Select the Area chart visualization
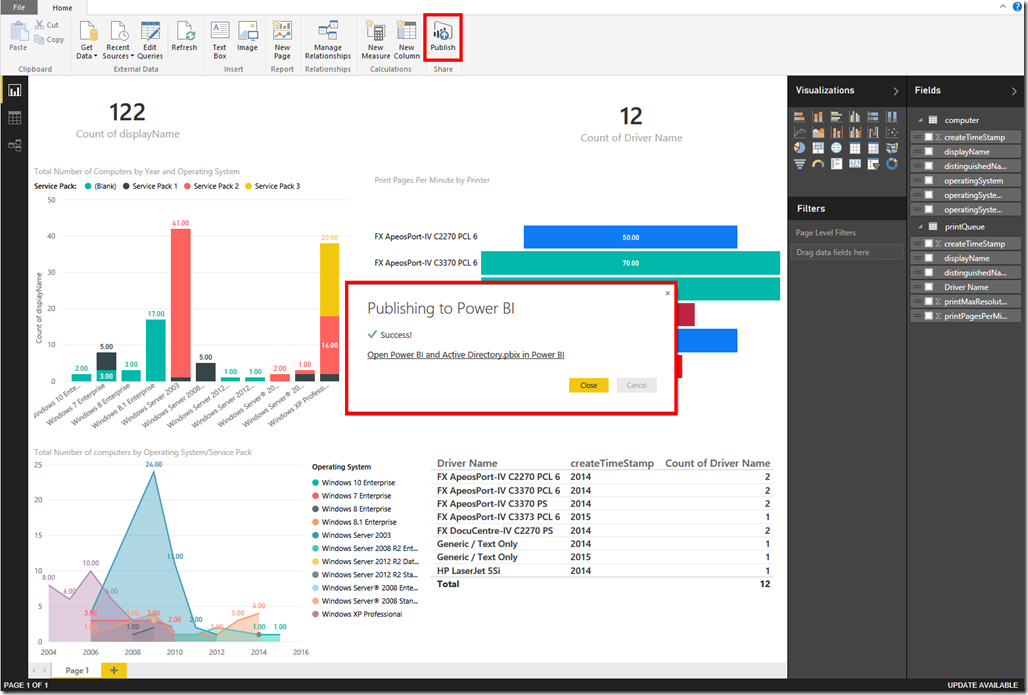This screenshot has height=695, width=1028. [818, 132]
